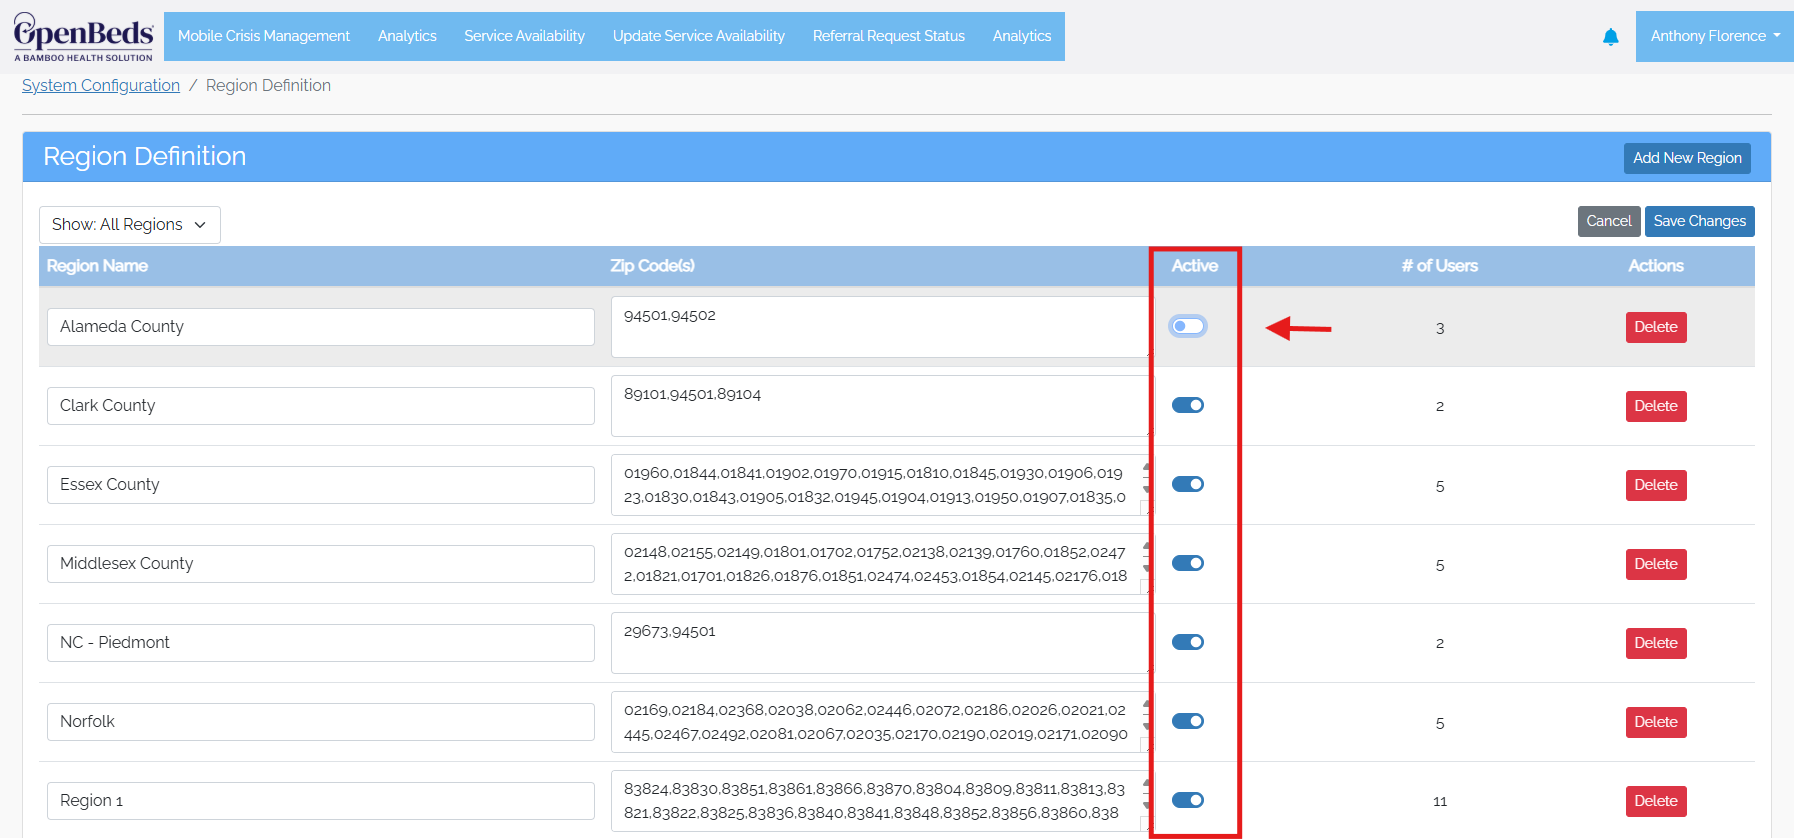Click Norfolk zip codes box
Screen dimensions: 1794x839
pyautogui.click(x=880, y=722)
